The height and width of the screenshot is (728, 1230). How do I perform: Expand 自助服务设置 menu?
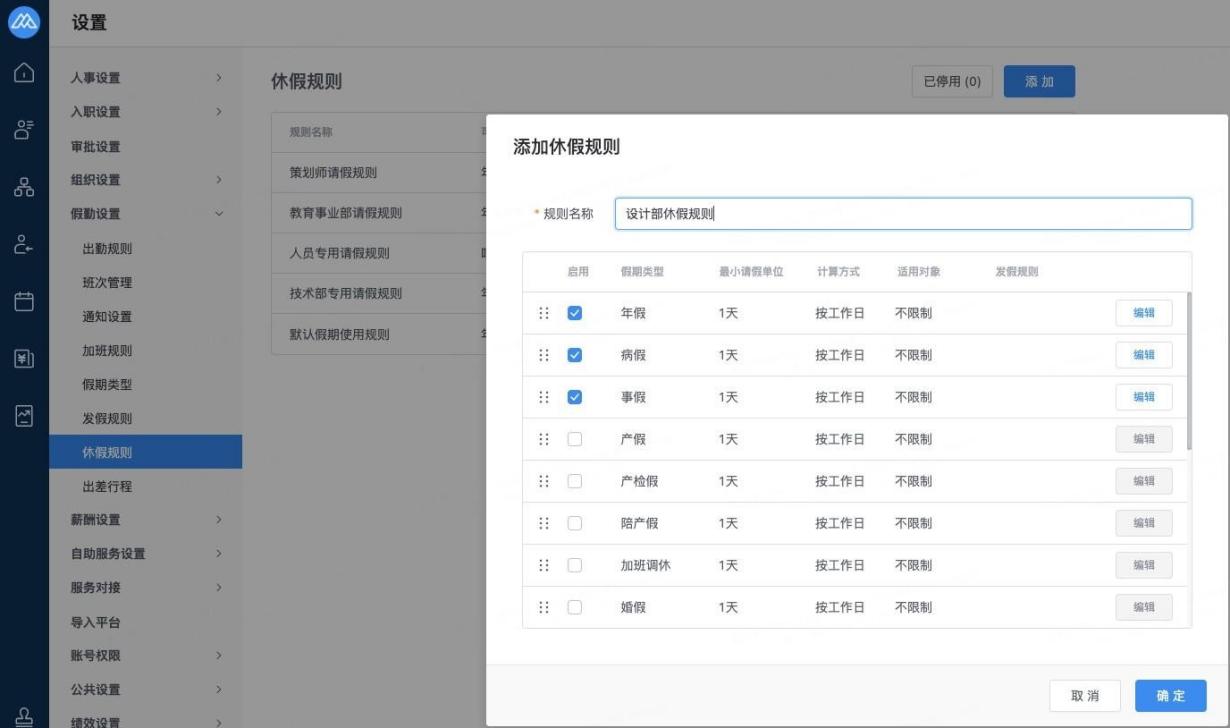tap(145, 554)
